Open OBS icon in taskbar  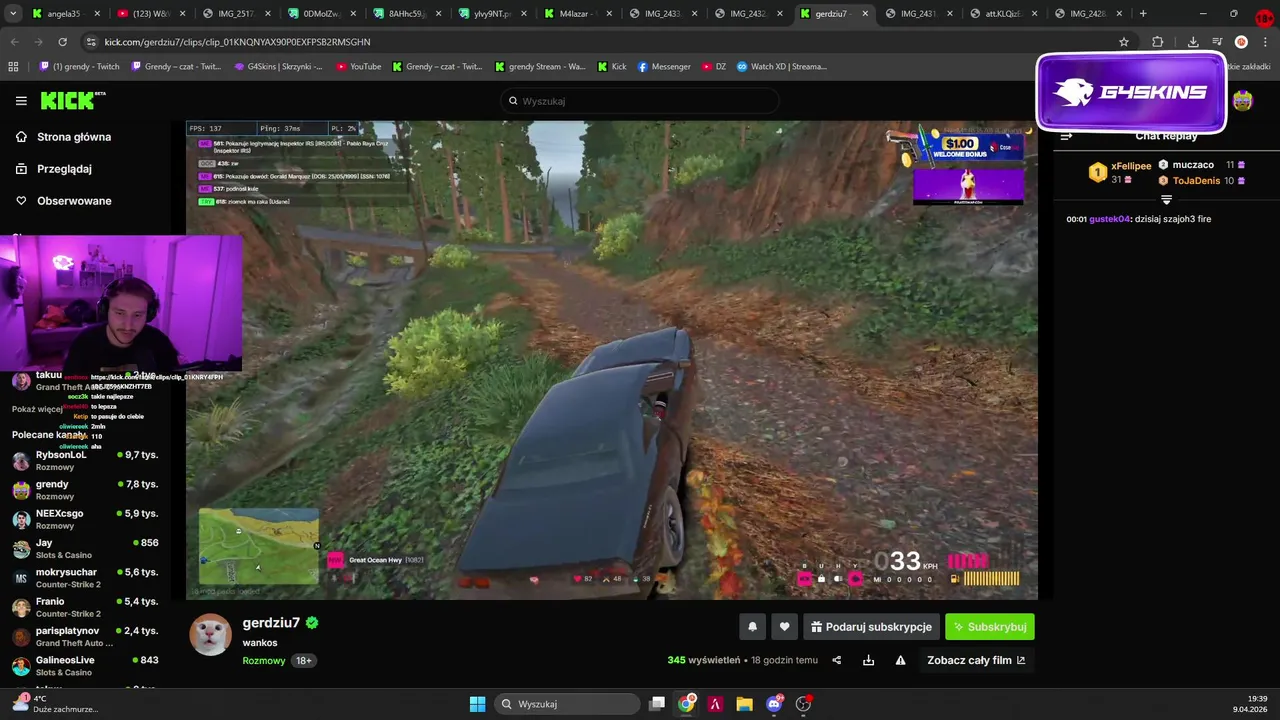click(803, 704)
